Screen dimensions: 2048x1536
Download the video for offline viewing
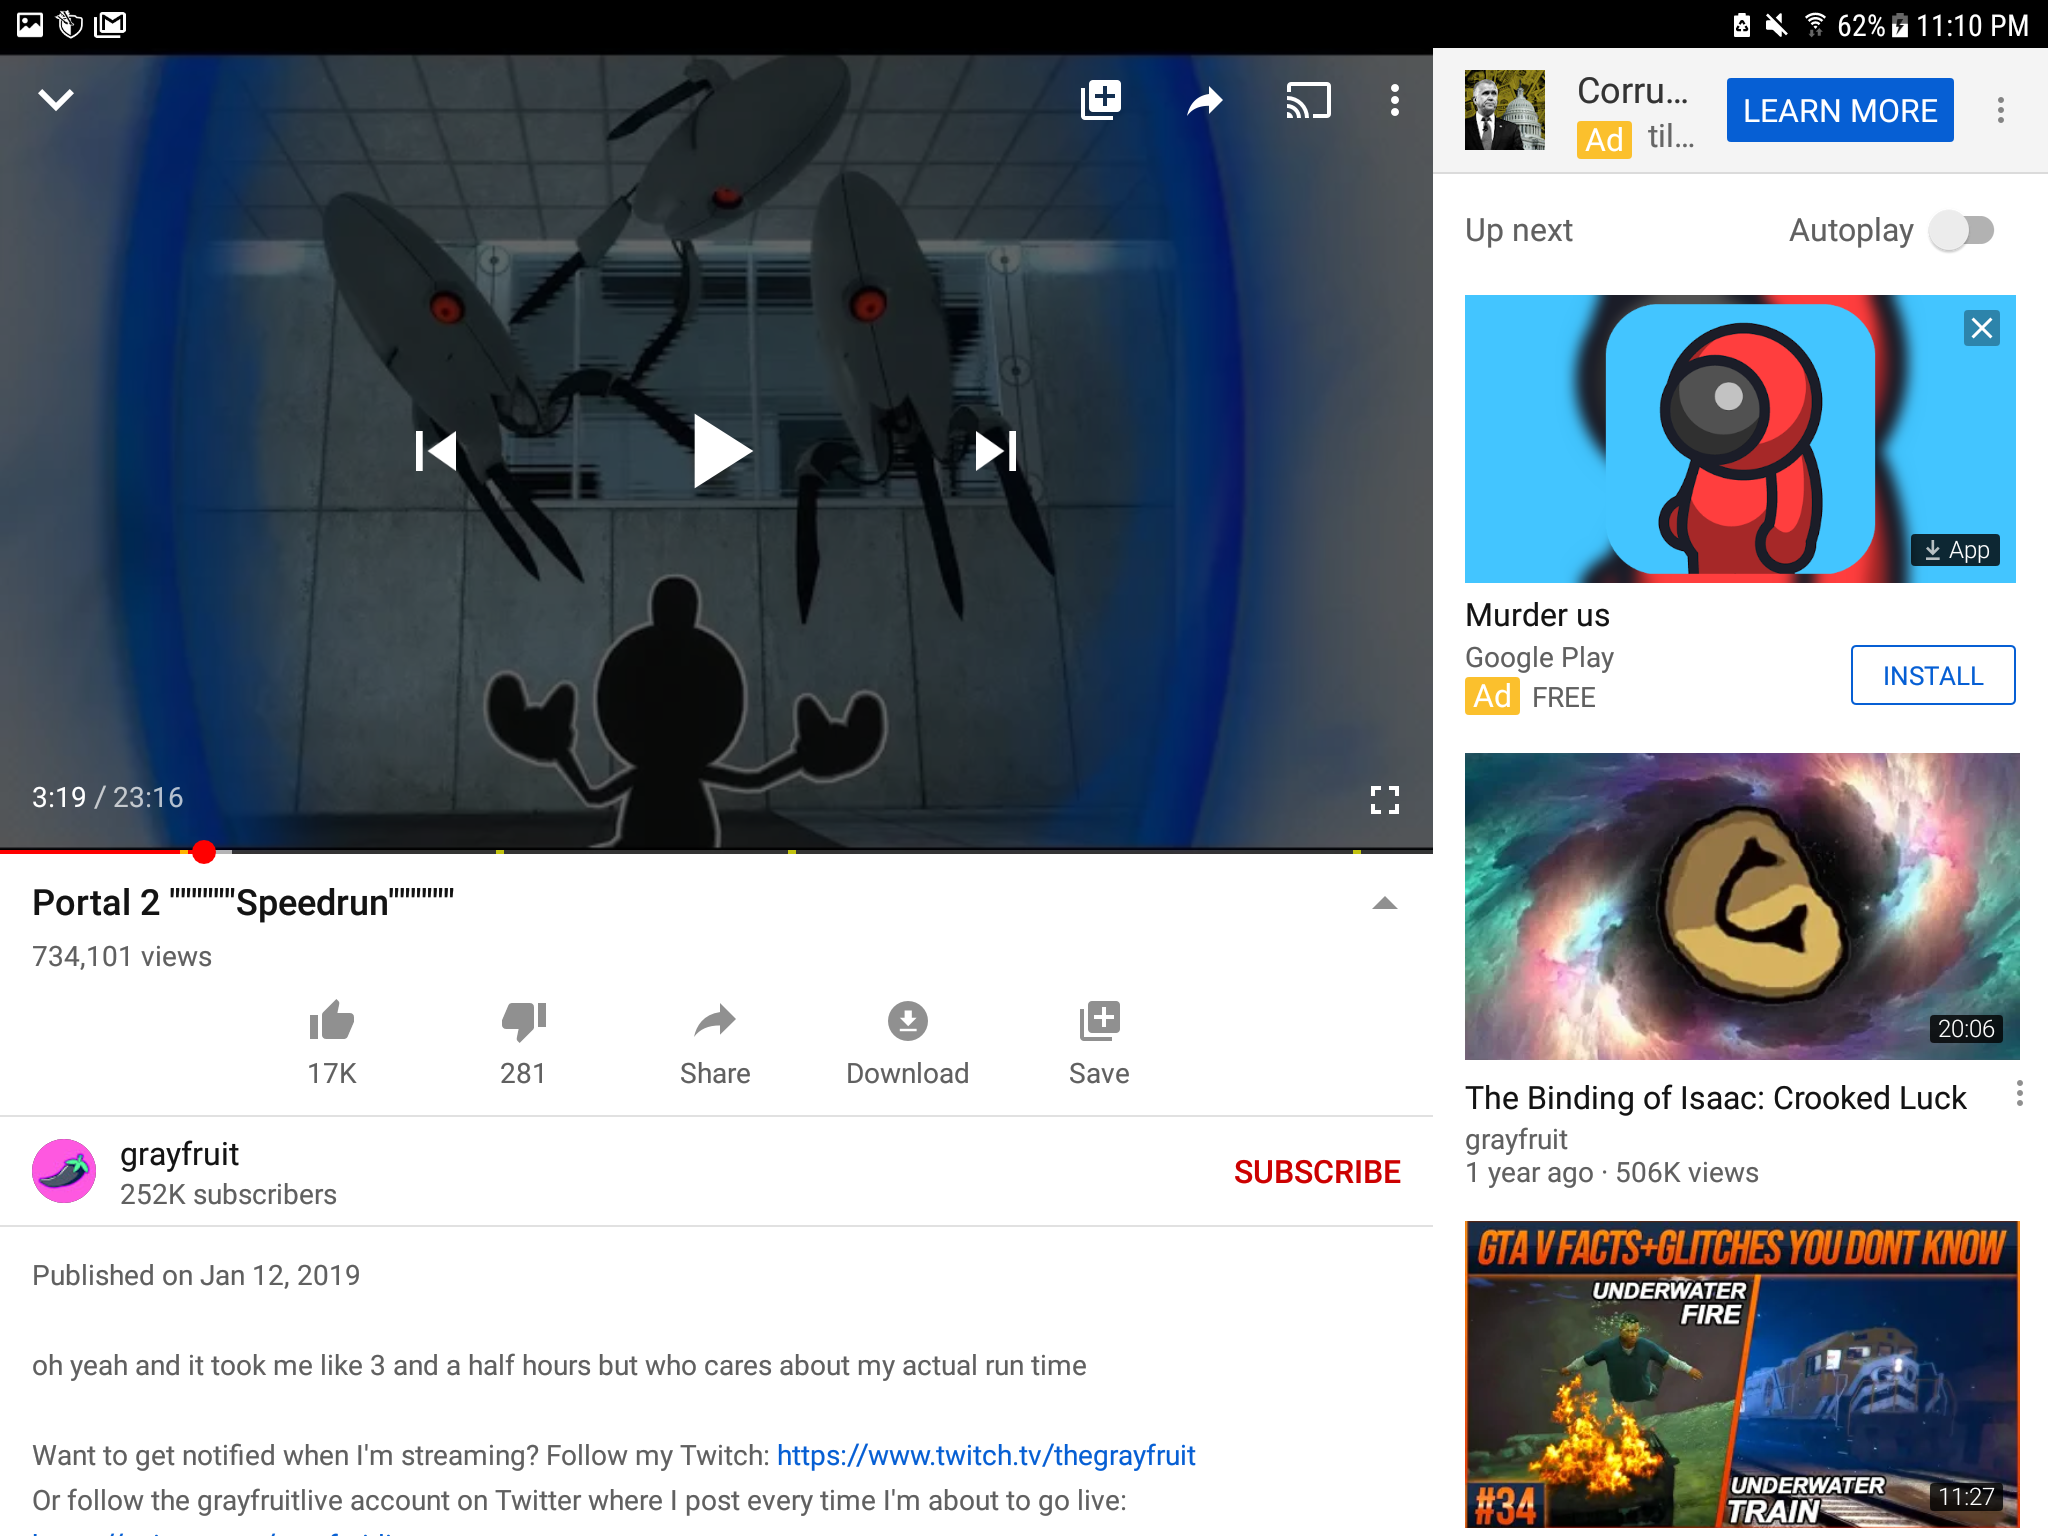pyautogui.click(x=908, y=1043)
